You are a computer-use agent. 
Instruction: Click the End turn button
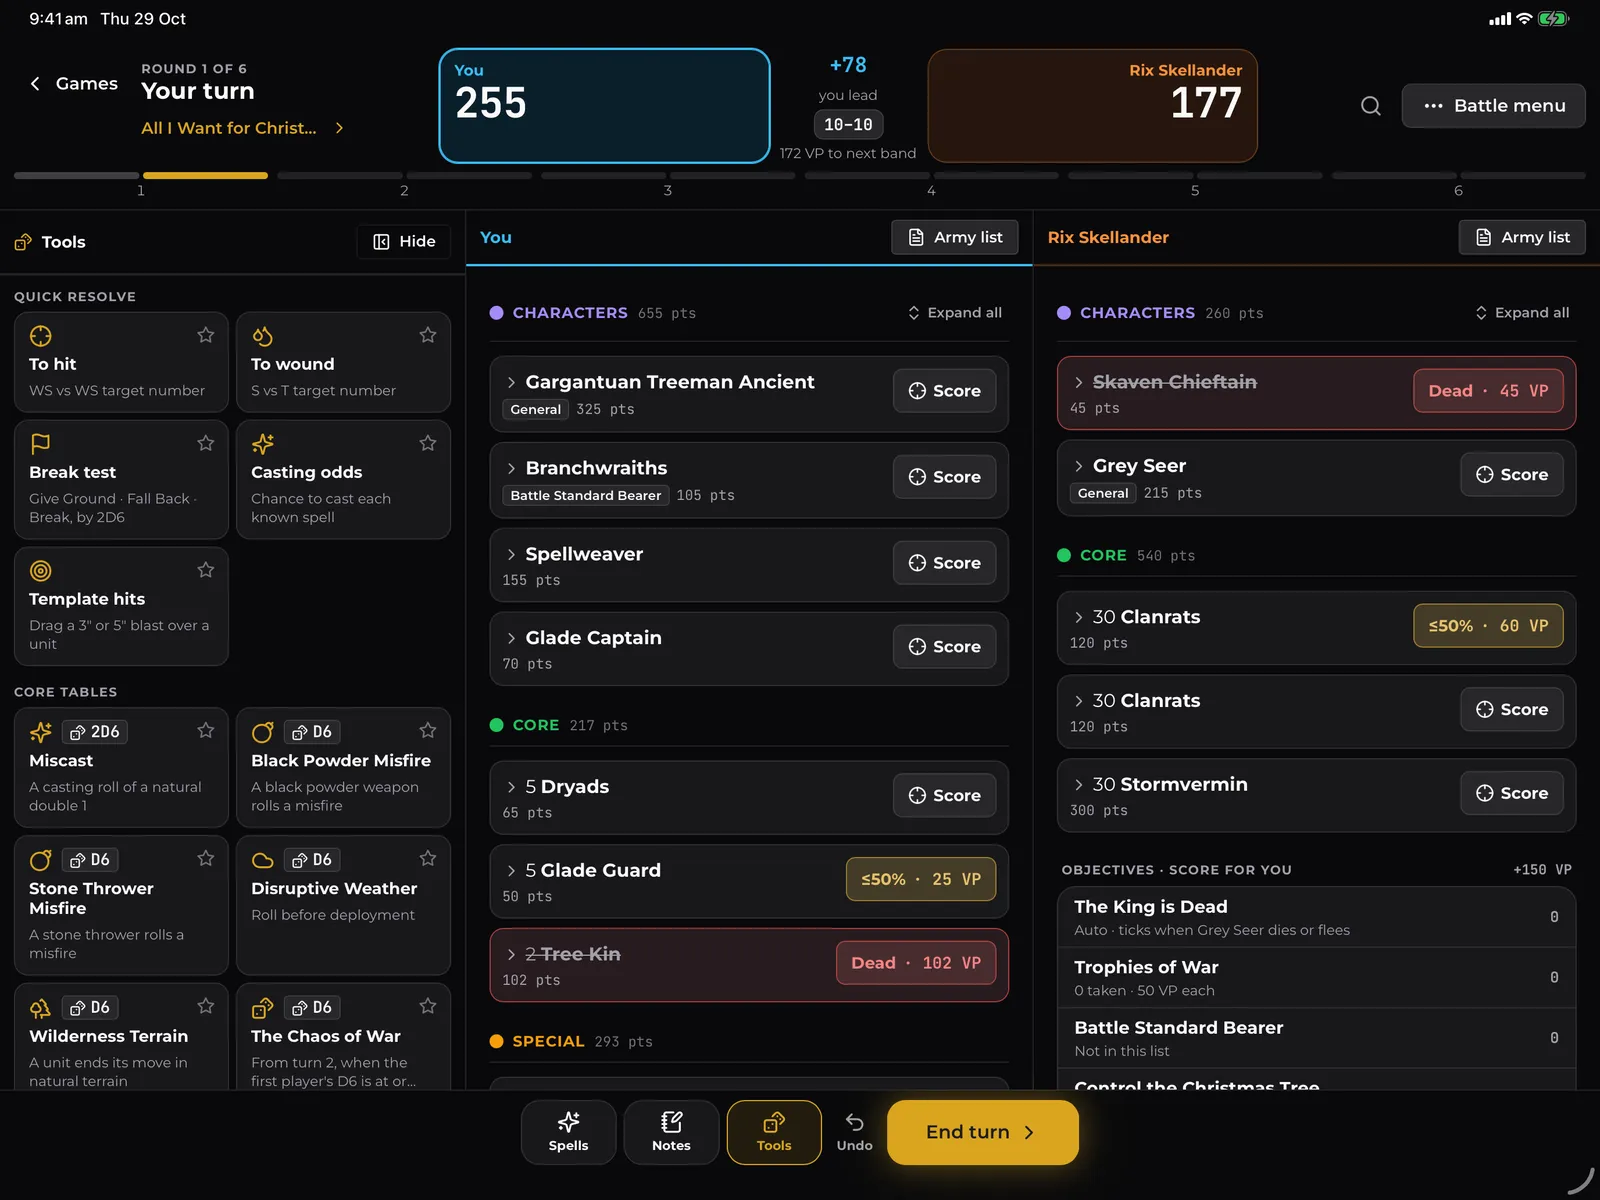click(x=982, y=1132)
